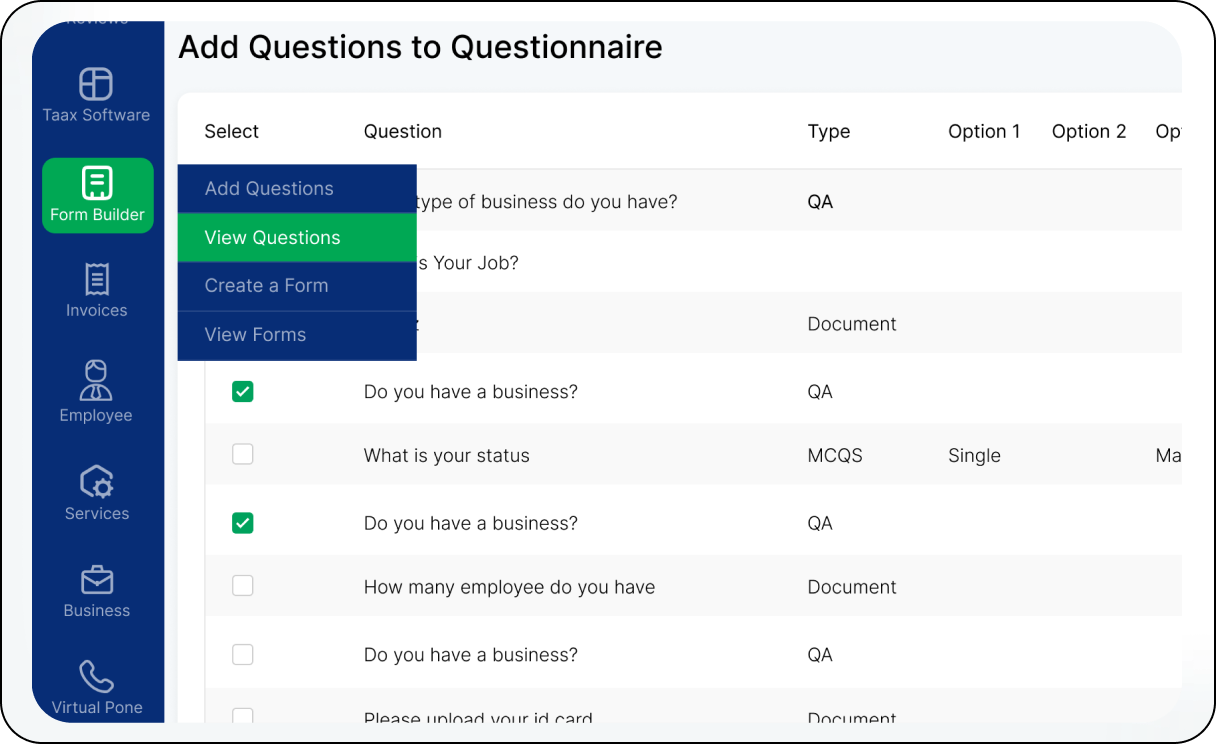Click the Type column header

click(x=828, y=132)
